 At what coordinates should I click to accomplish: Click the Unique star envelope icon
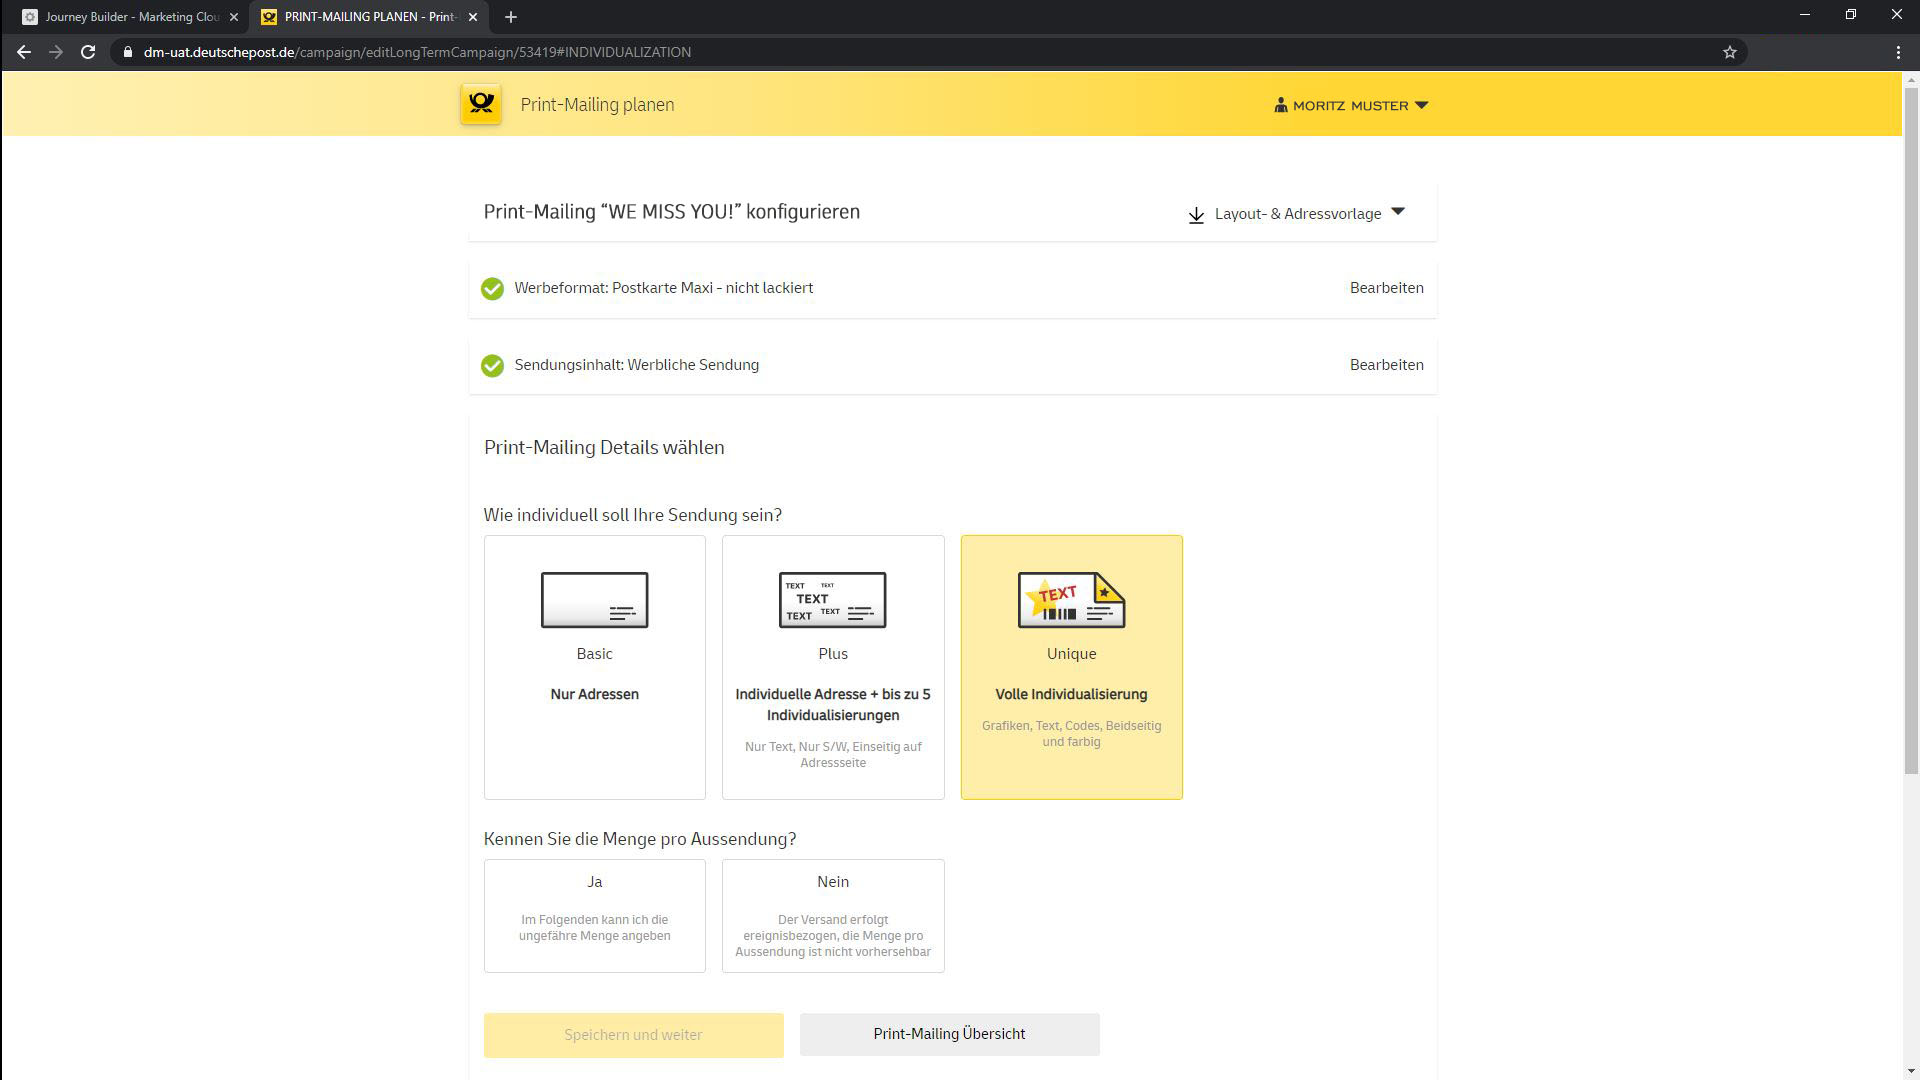pyautogui.click(x=1071, y=600)
